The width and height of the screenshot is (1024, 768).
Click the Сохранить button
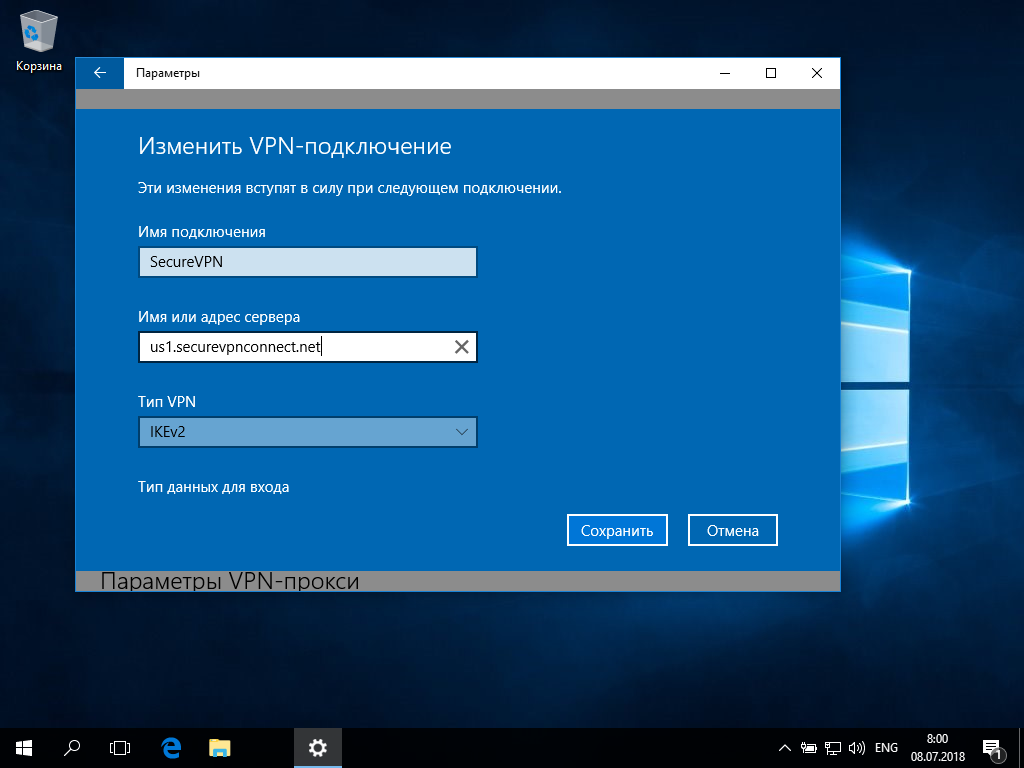pos(617,530)
